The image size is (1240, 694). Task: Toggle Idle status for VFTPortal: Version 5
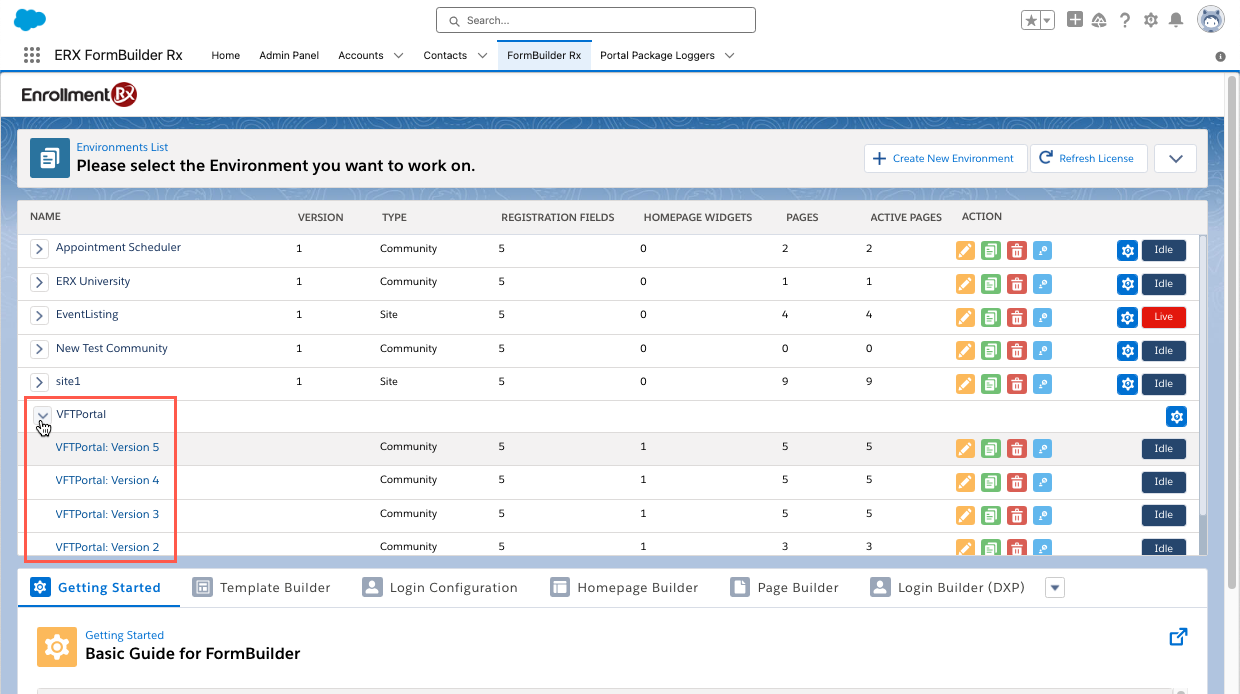click(1163, 449)
